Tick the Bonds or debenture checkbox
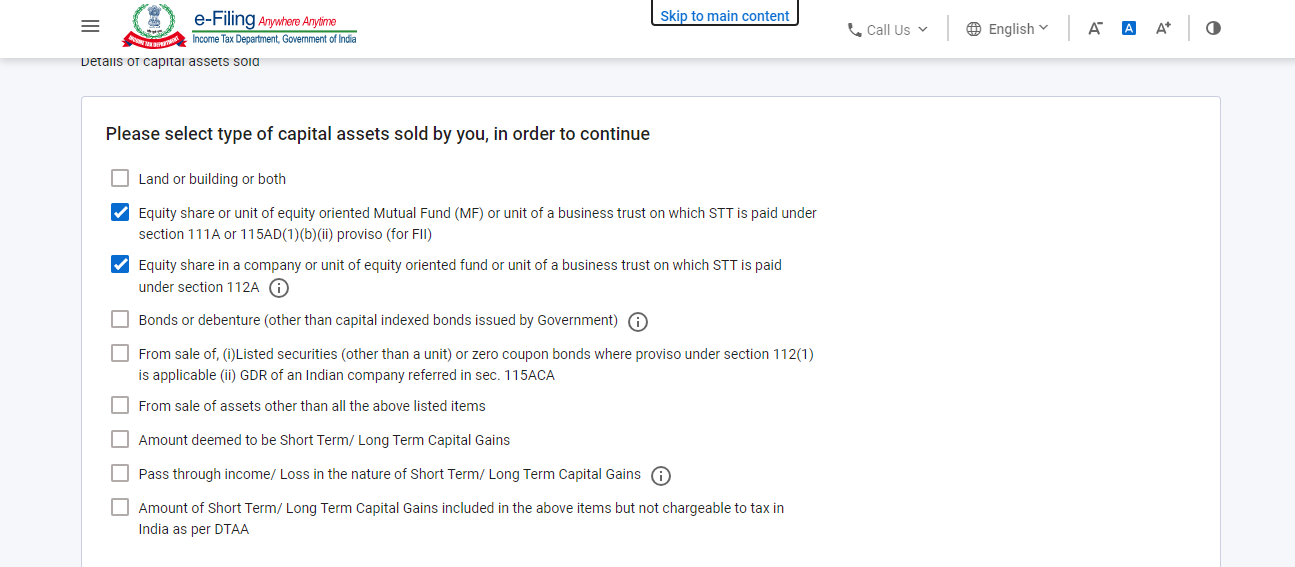Image resolution: width=1295 pixels, height=567 pixels. tap(120, 319)
